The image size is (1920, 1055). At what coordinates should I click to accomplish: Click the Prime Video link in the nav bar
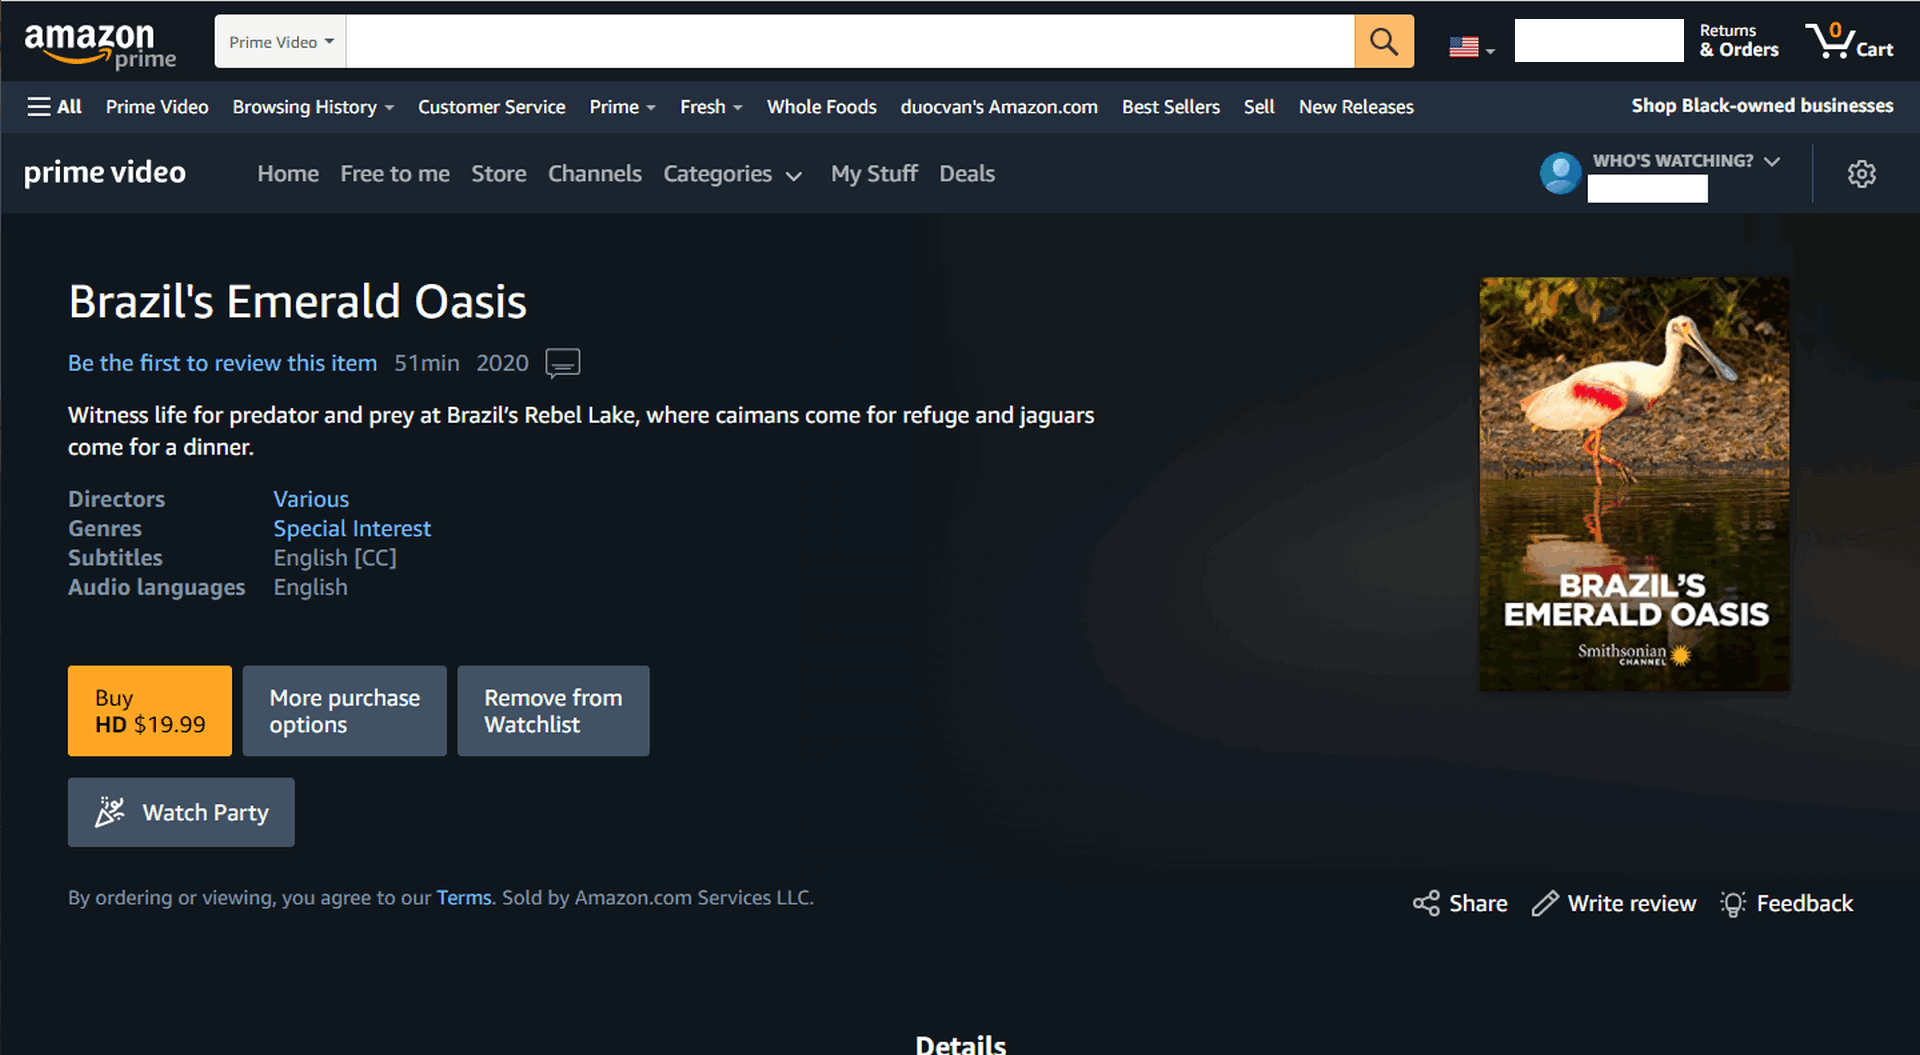click(x=157, y=107)
